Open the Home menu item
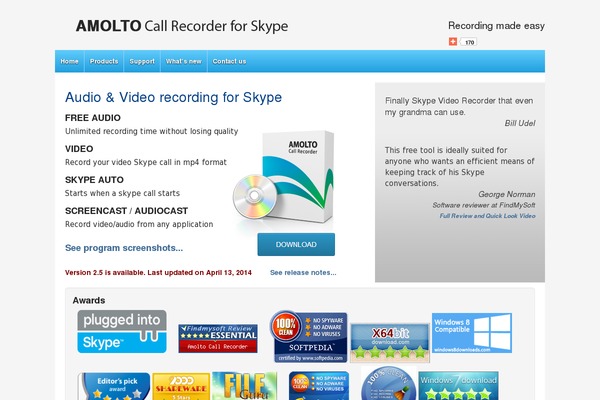The height and width of the screenshot is (400, 600). point(69,61)
